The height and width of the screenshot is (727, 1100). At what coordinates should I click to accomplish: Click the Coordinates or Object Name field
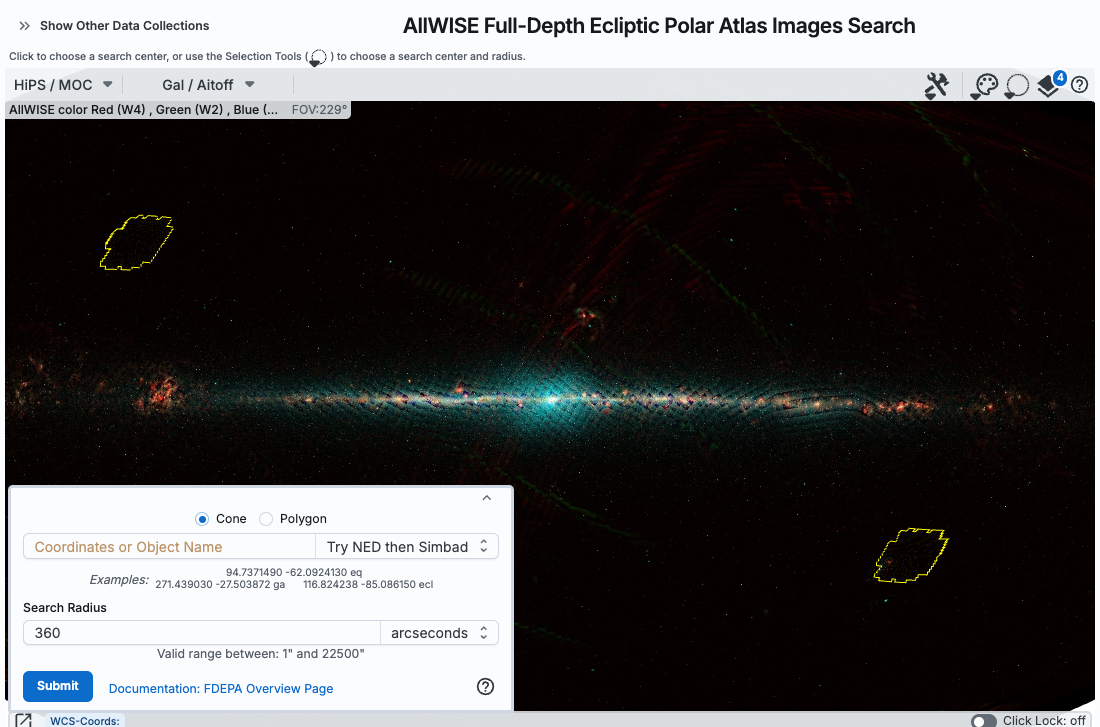(169, 547)
